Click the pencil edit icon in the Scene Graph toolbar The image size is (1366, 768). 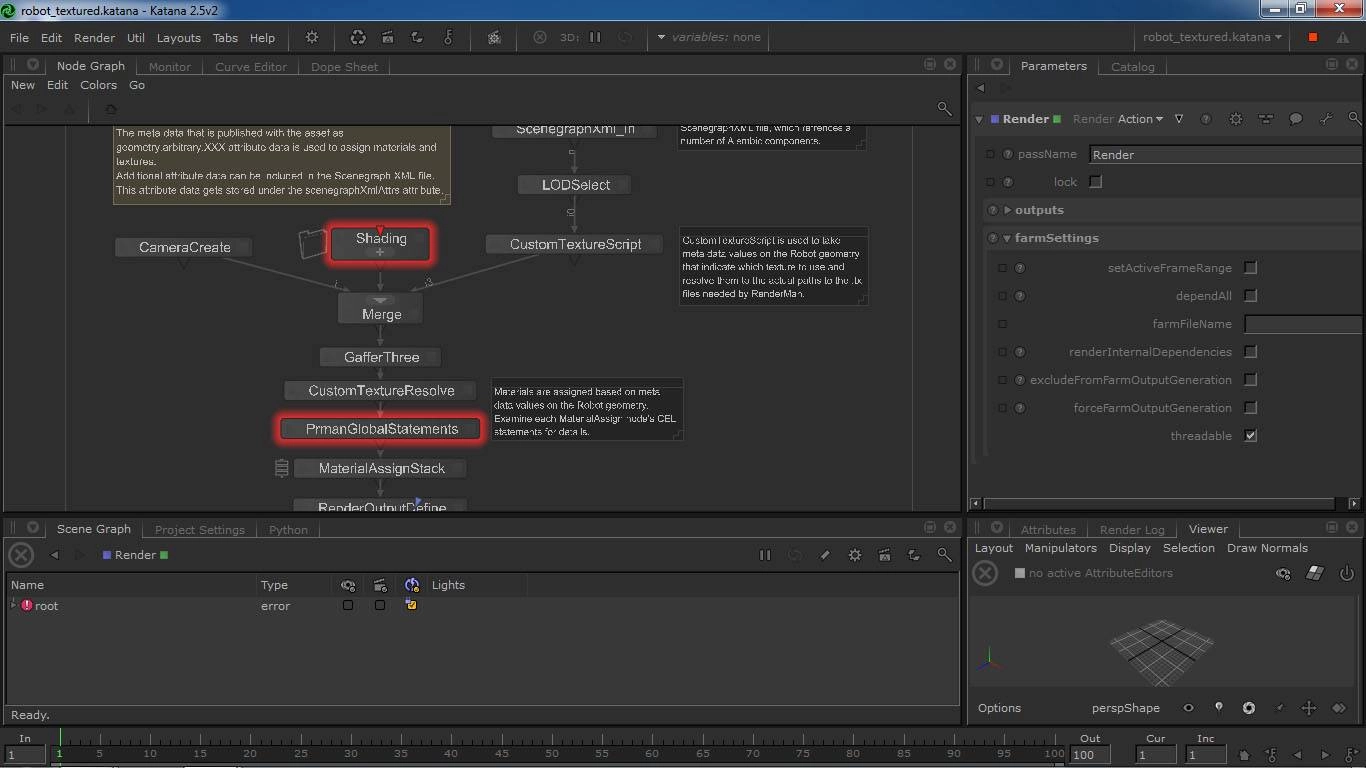click(x=825, y=555)
